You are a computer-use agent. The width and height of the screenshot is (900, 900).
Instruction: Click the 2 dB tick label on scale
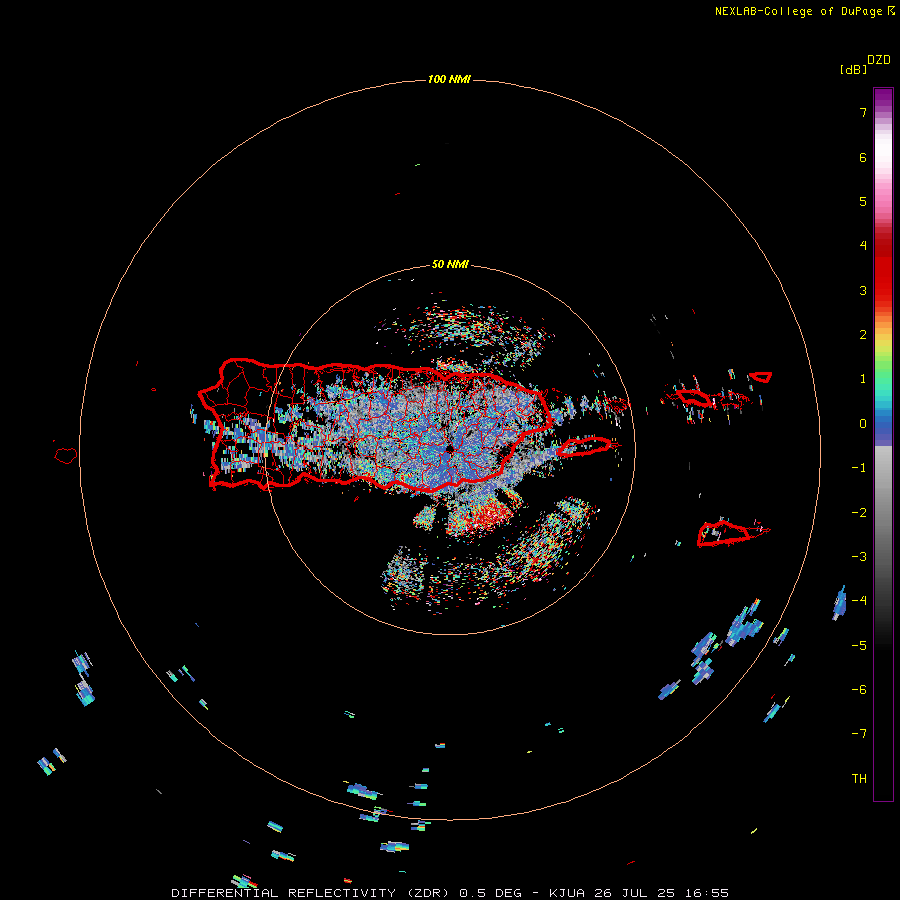(x=863, y=335)
